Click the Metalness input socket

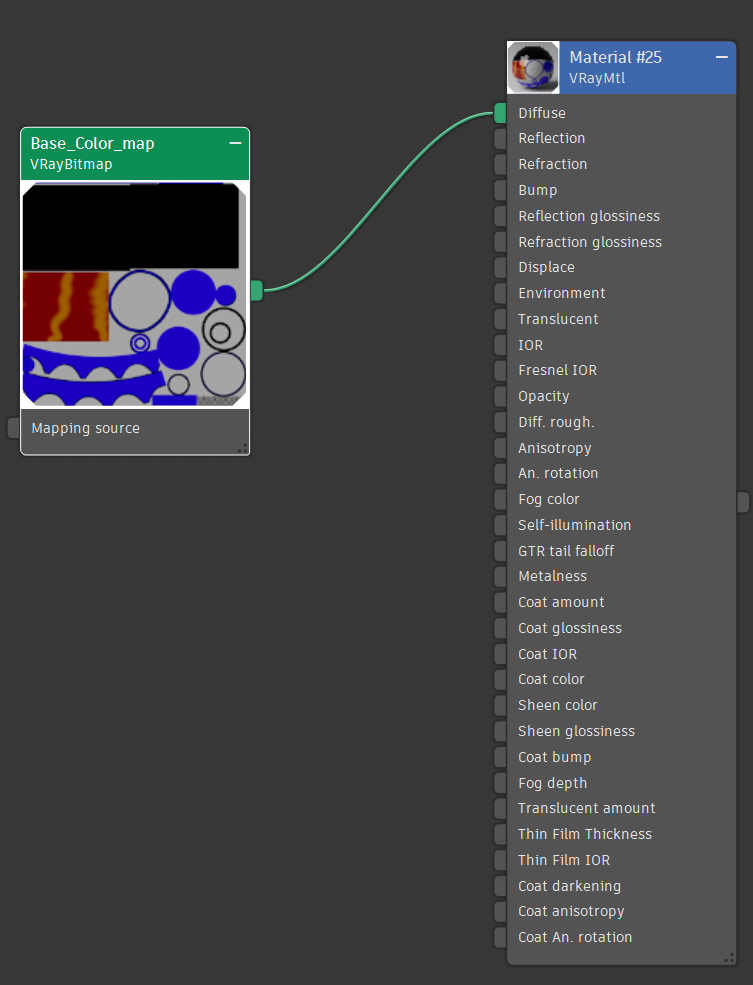pos(500,577)
